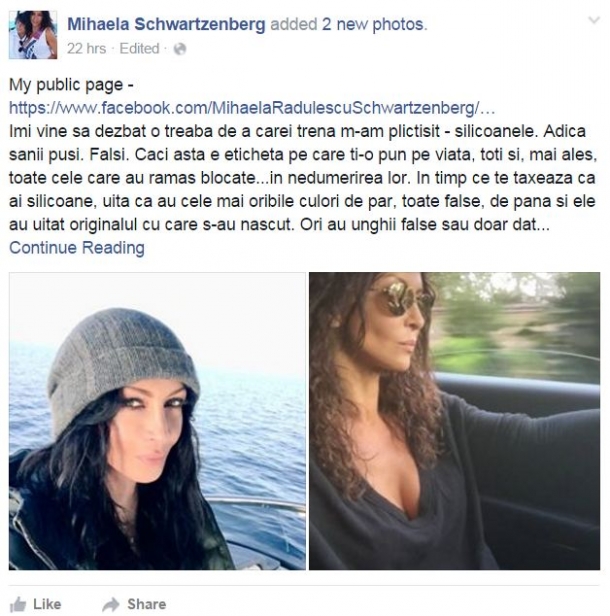Click the Share text button

click(147, 604)
